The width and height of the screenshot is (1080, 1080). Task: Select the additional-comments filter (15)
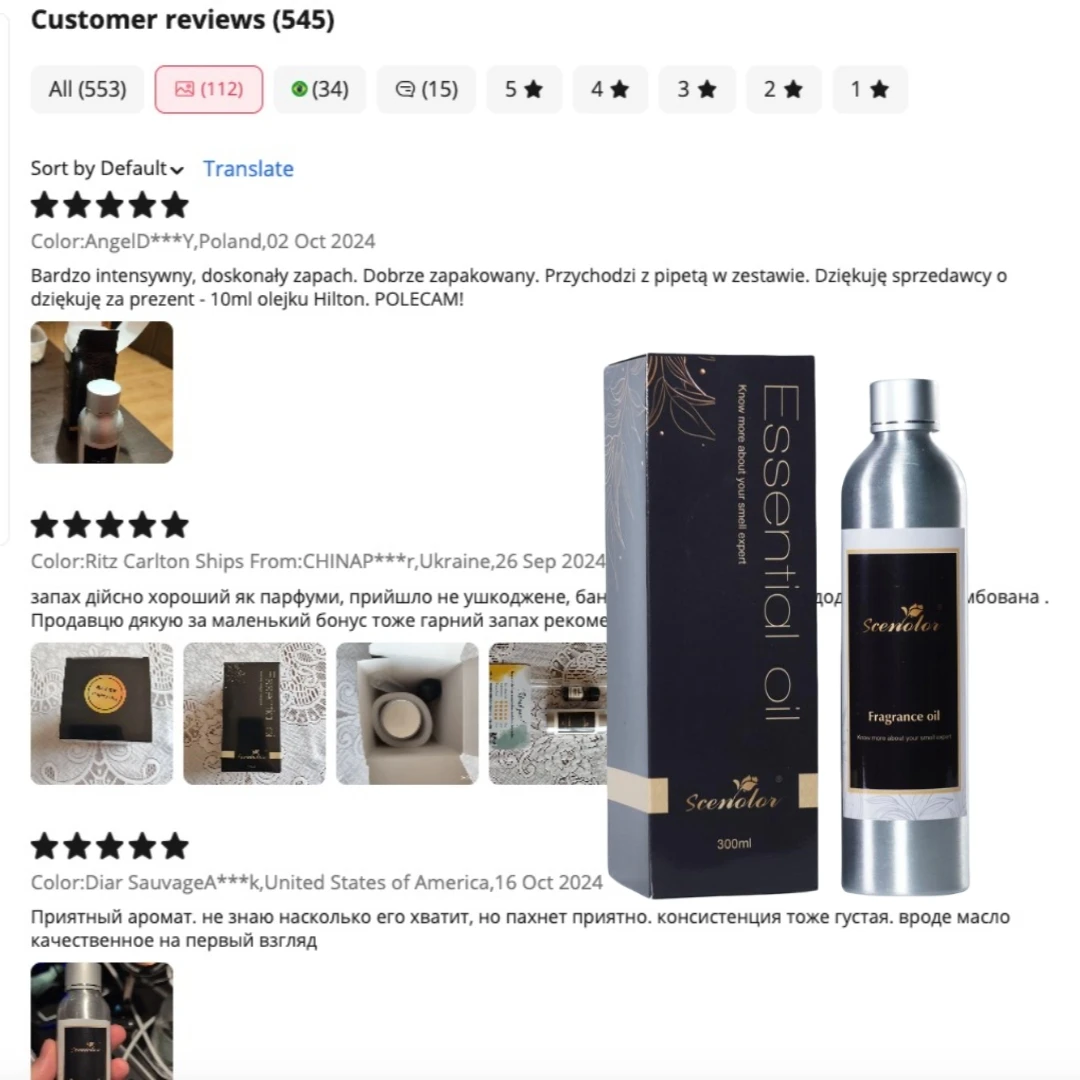pyautogui.click(x=426, y=90)
